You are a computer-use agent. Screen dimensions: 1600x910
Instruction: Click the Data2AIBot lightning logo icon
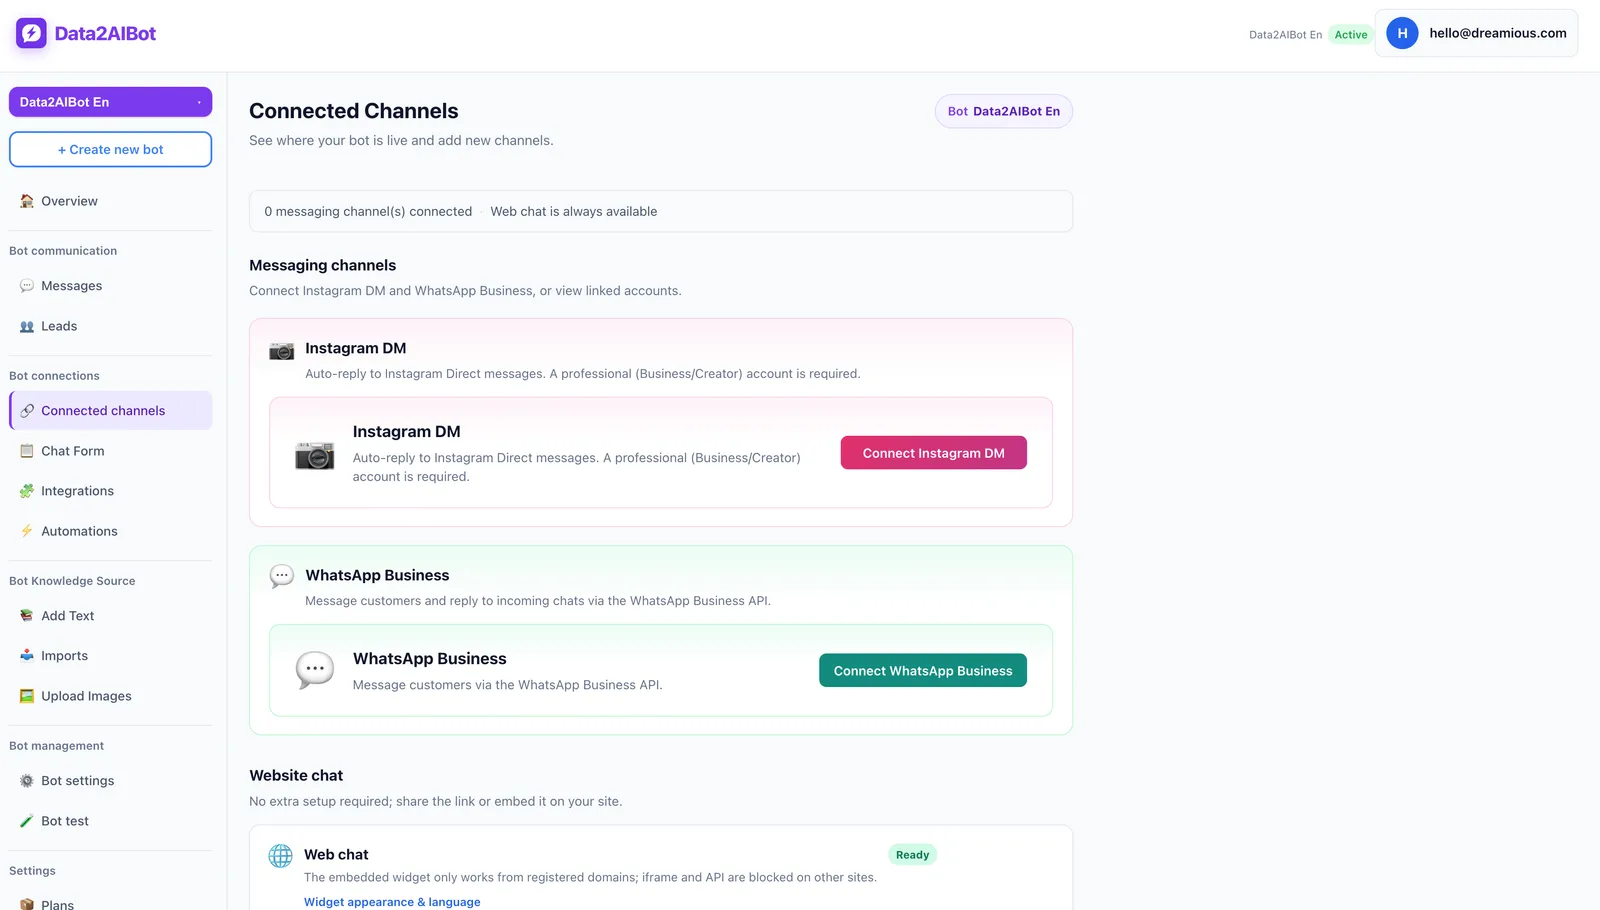click(x=31, y=33)
